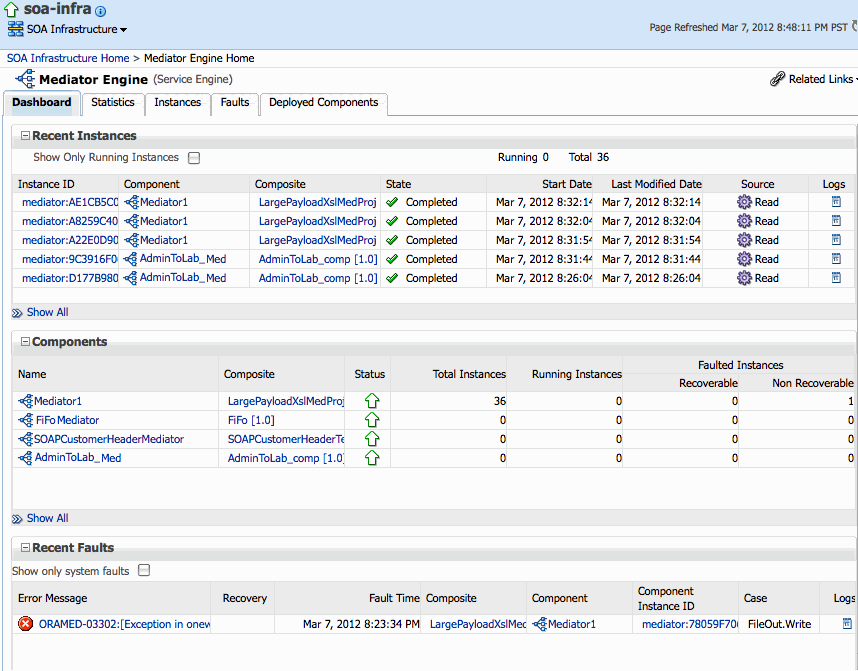The image size is (858, 671).
Task: Collapse the Recent Instances section
Action: click(23, 135)
